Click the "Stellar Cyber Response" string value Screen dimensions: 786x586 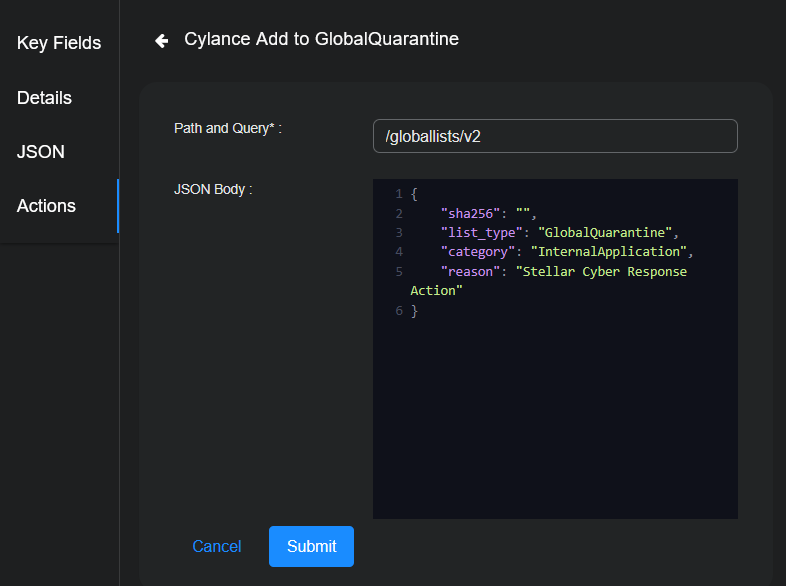(601, 272)
